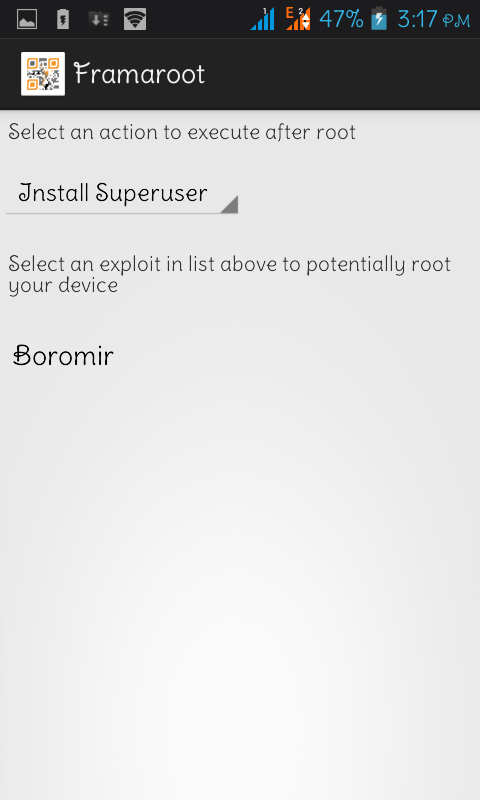Open the Install Superuser action dropdown
The width and height of the screenshot is (480, 800).
coord(122,194)
